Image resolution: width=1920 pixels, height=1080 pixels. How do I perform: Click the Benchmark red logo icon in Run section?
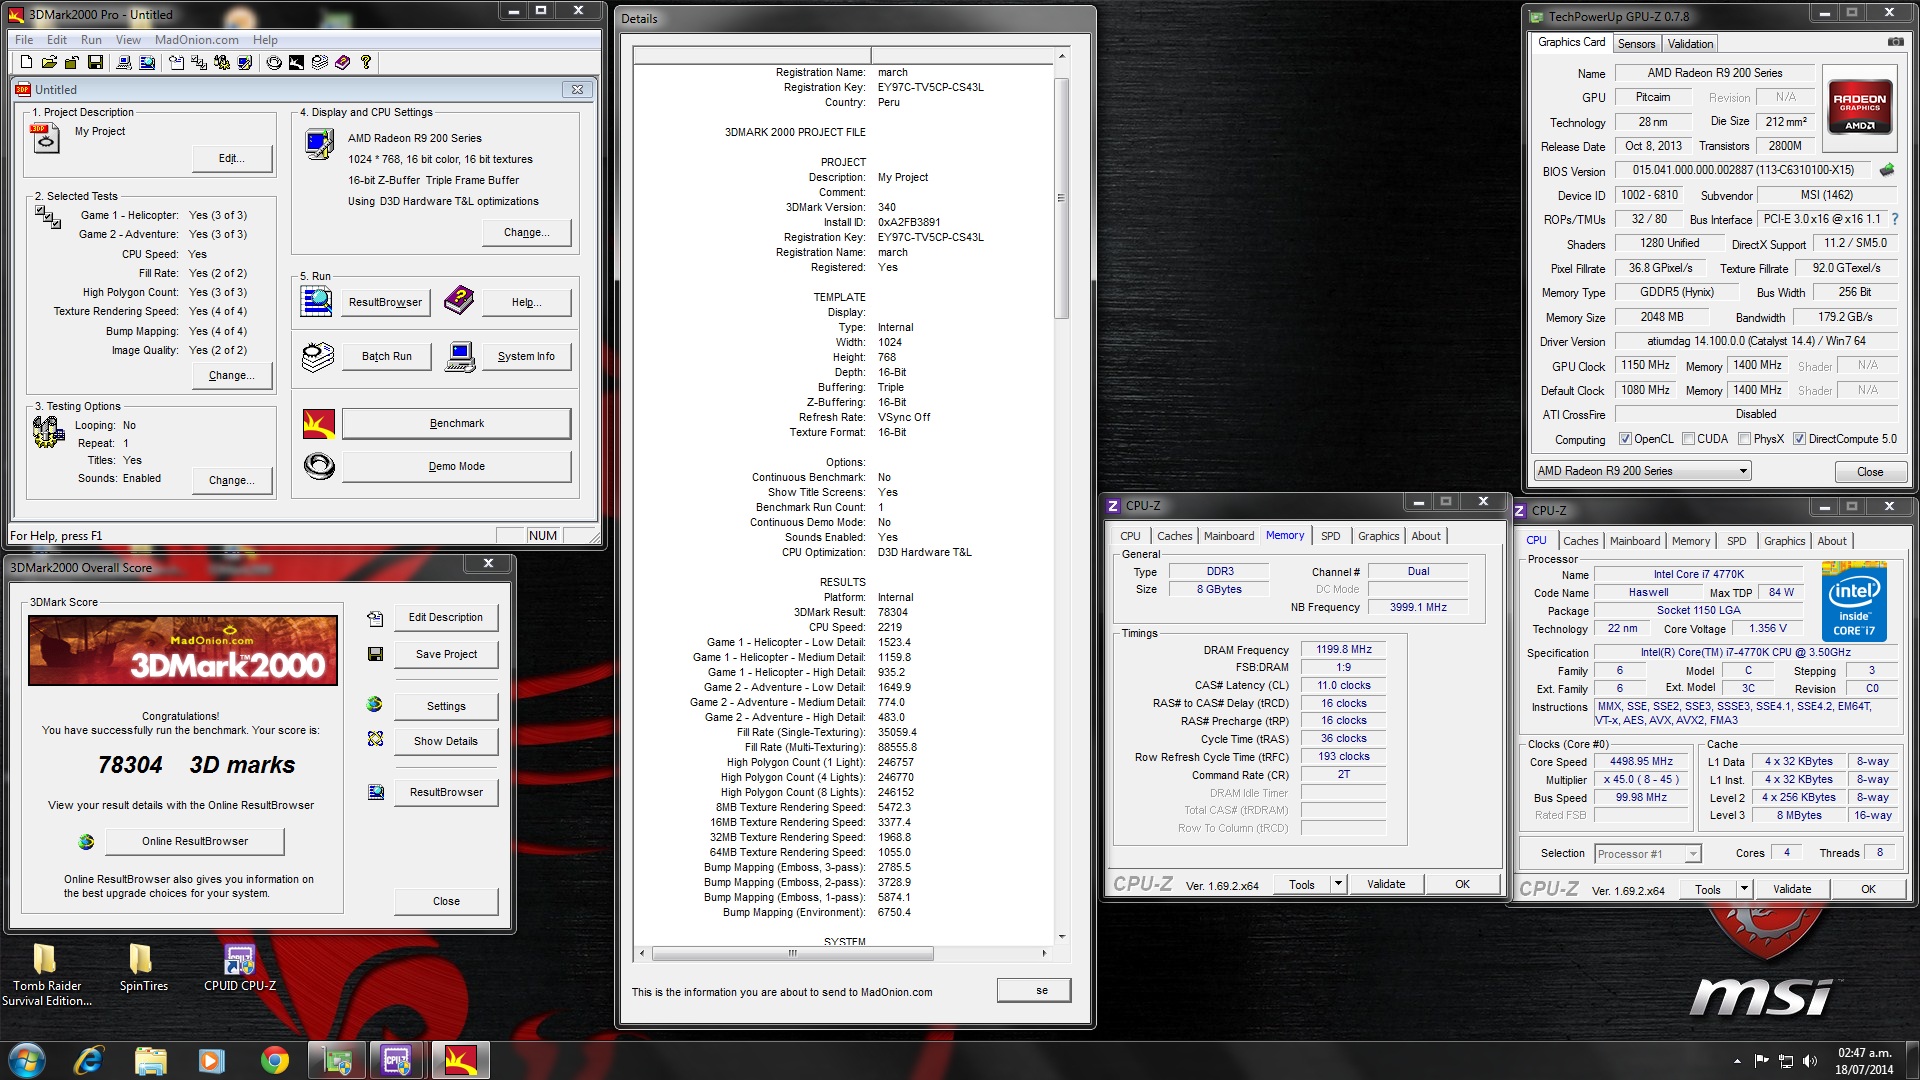[x=319, y=424]
